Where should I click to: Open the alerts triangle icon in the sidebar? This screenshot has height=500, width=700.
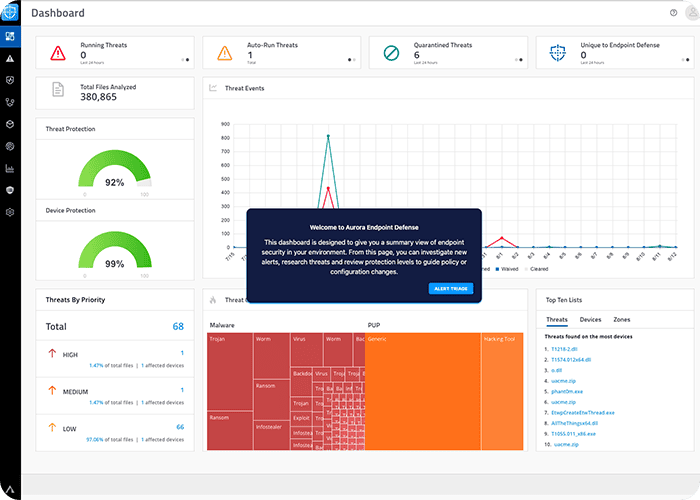coord(10,58)
